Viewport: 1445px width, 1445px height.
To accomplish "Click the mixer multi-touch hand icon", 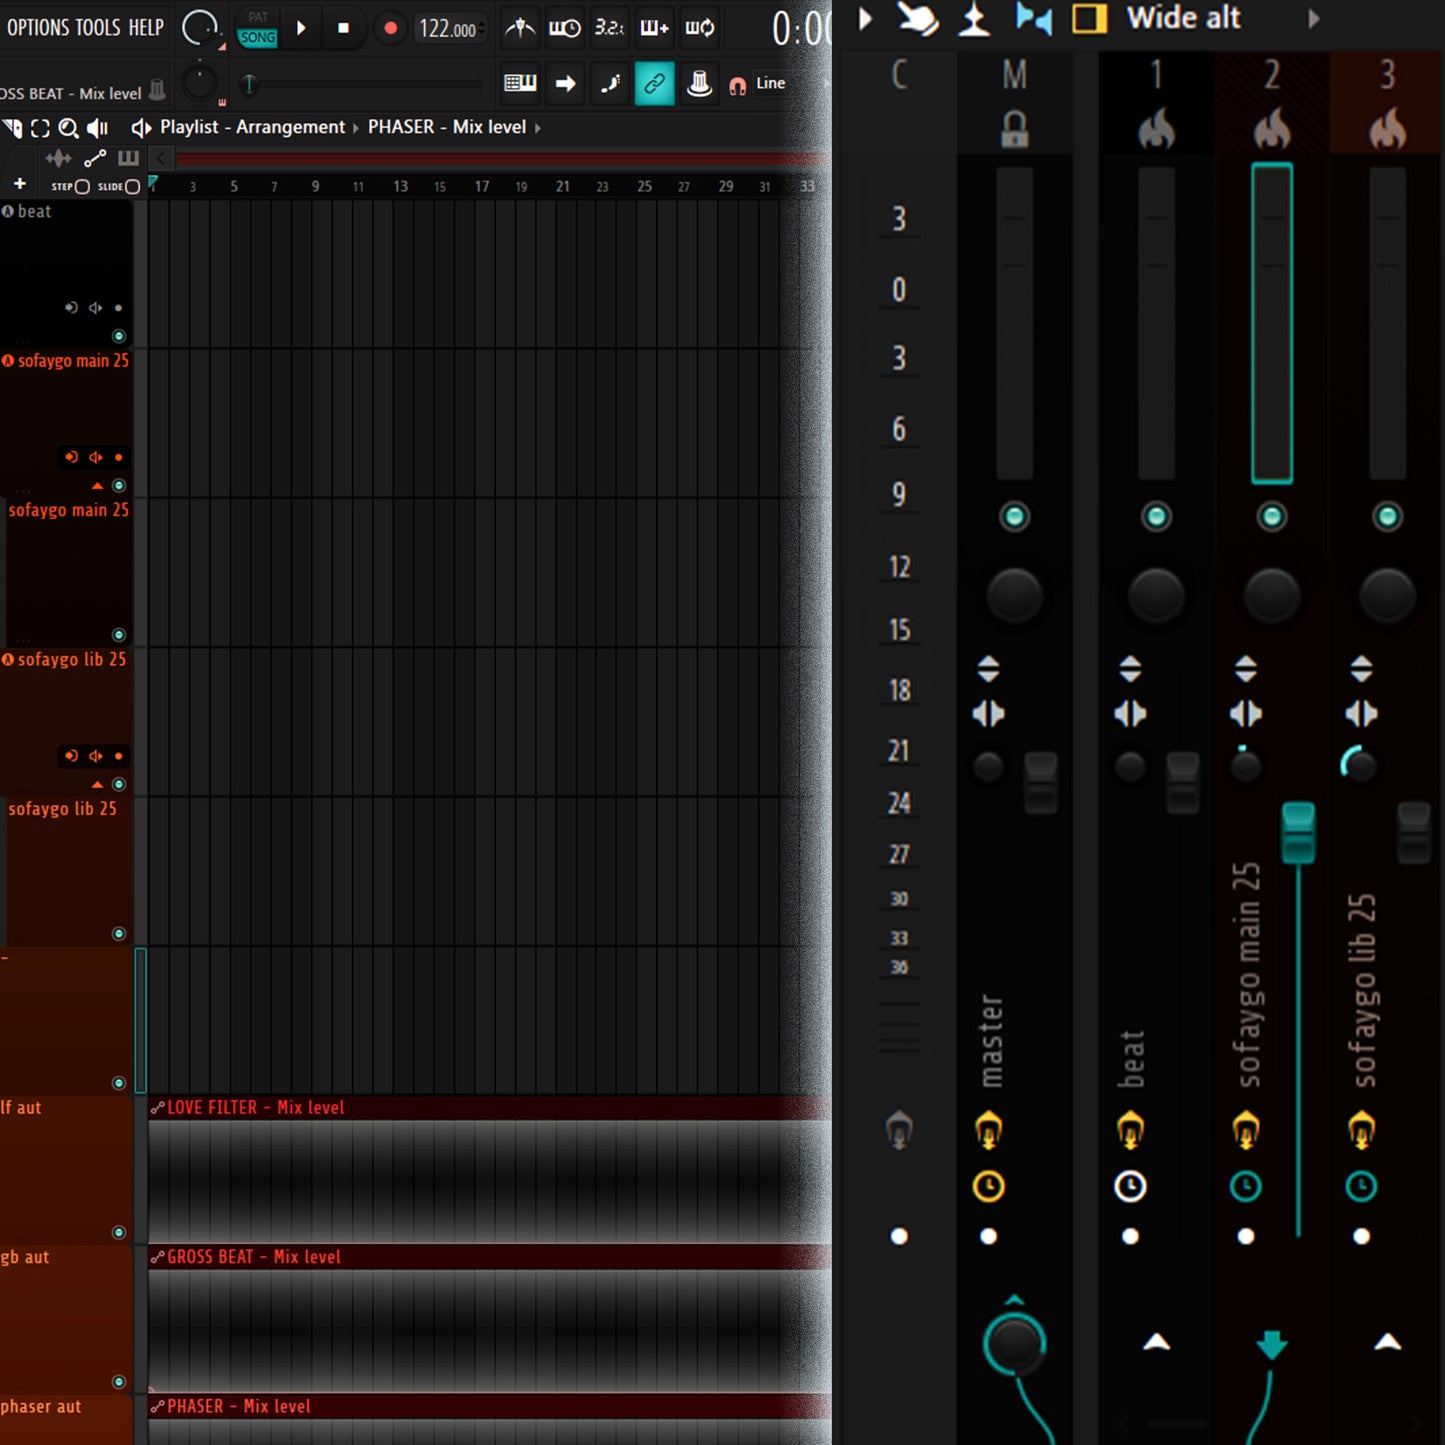I will [x=918, y=18].
